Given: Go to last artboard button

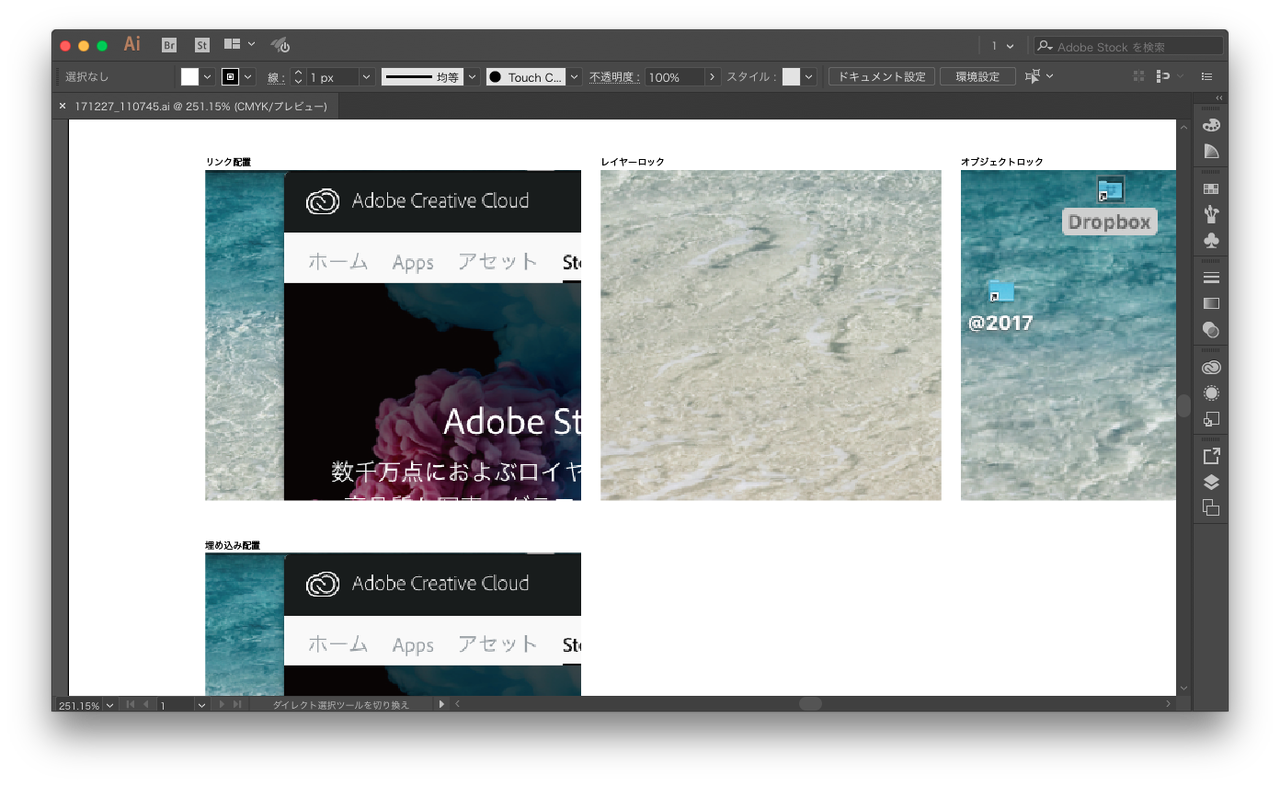Looking at the screenshot, I should tap(237, 705).
